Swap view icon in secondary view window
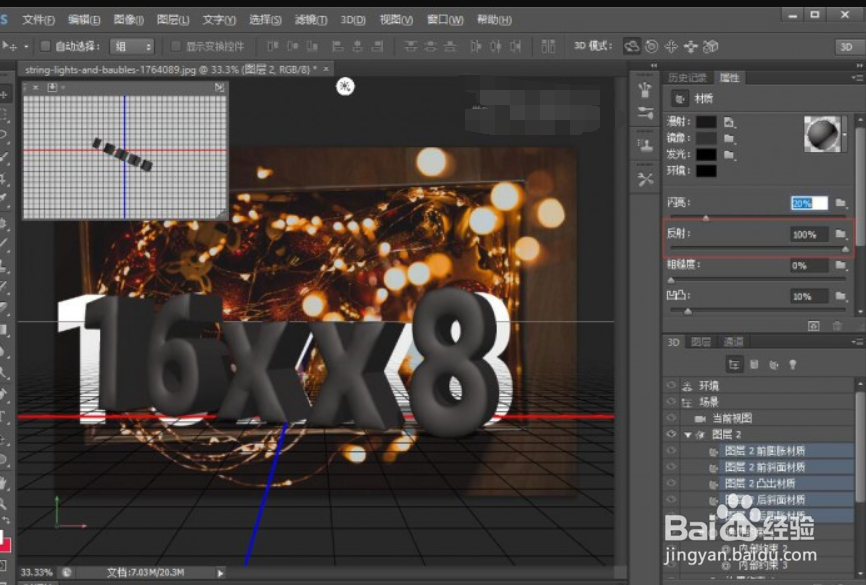 click(x=219, y=87)
